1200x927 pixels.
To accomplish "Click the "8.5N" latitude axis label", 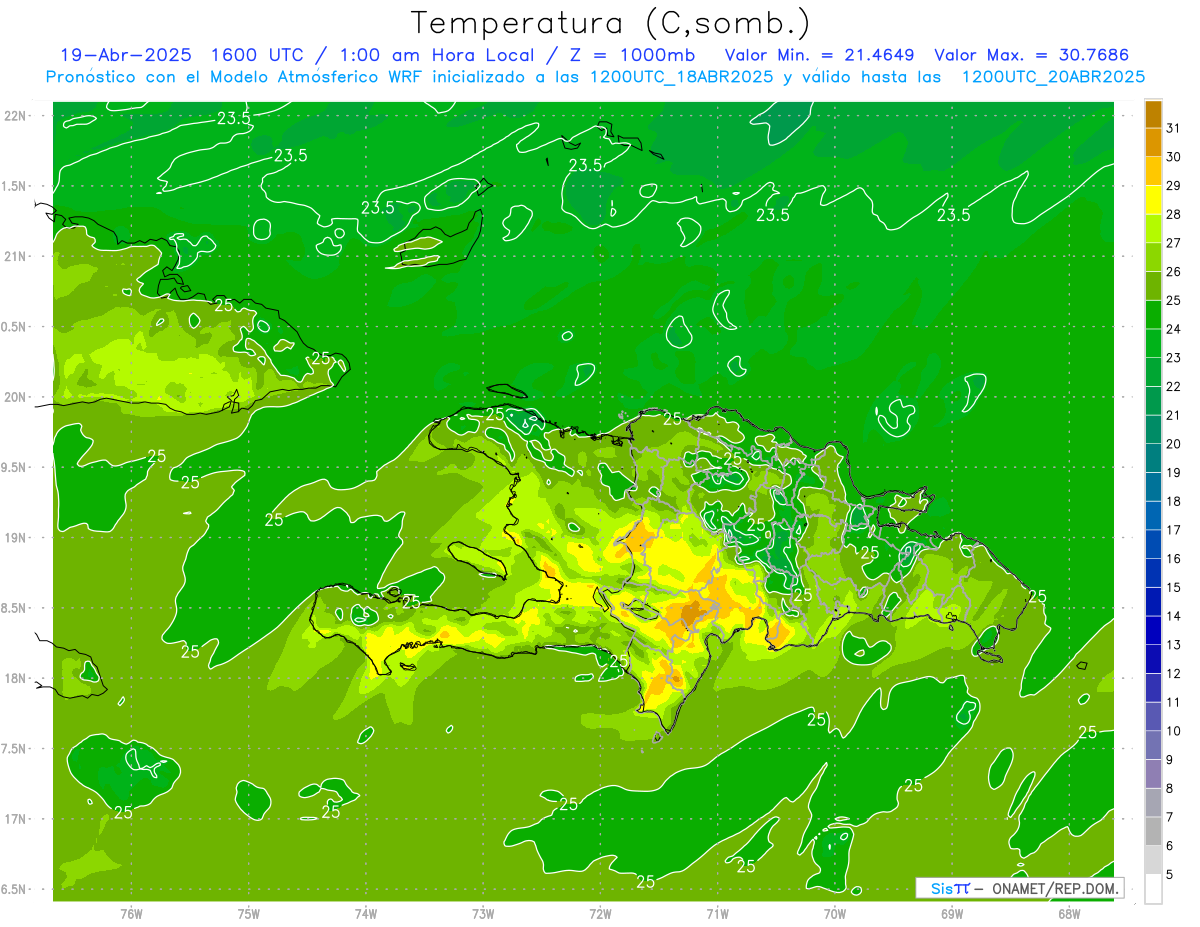I will click(15, 609).
